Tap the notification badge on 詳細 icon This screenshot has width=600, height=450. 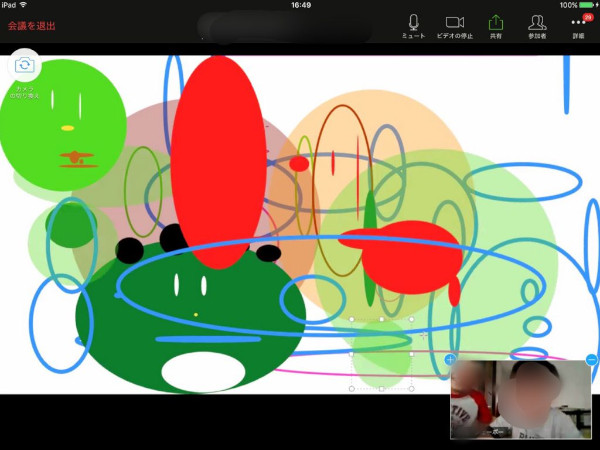coord(587,16)
